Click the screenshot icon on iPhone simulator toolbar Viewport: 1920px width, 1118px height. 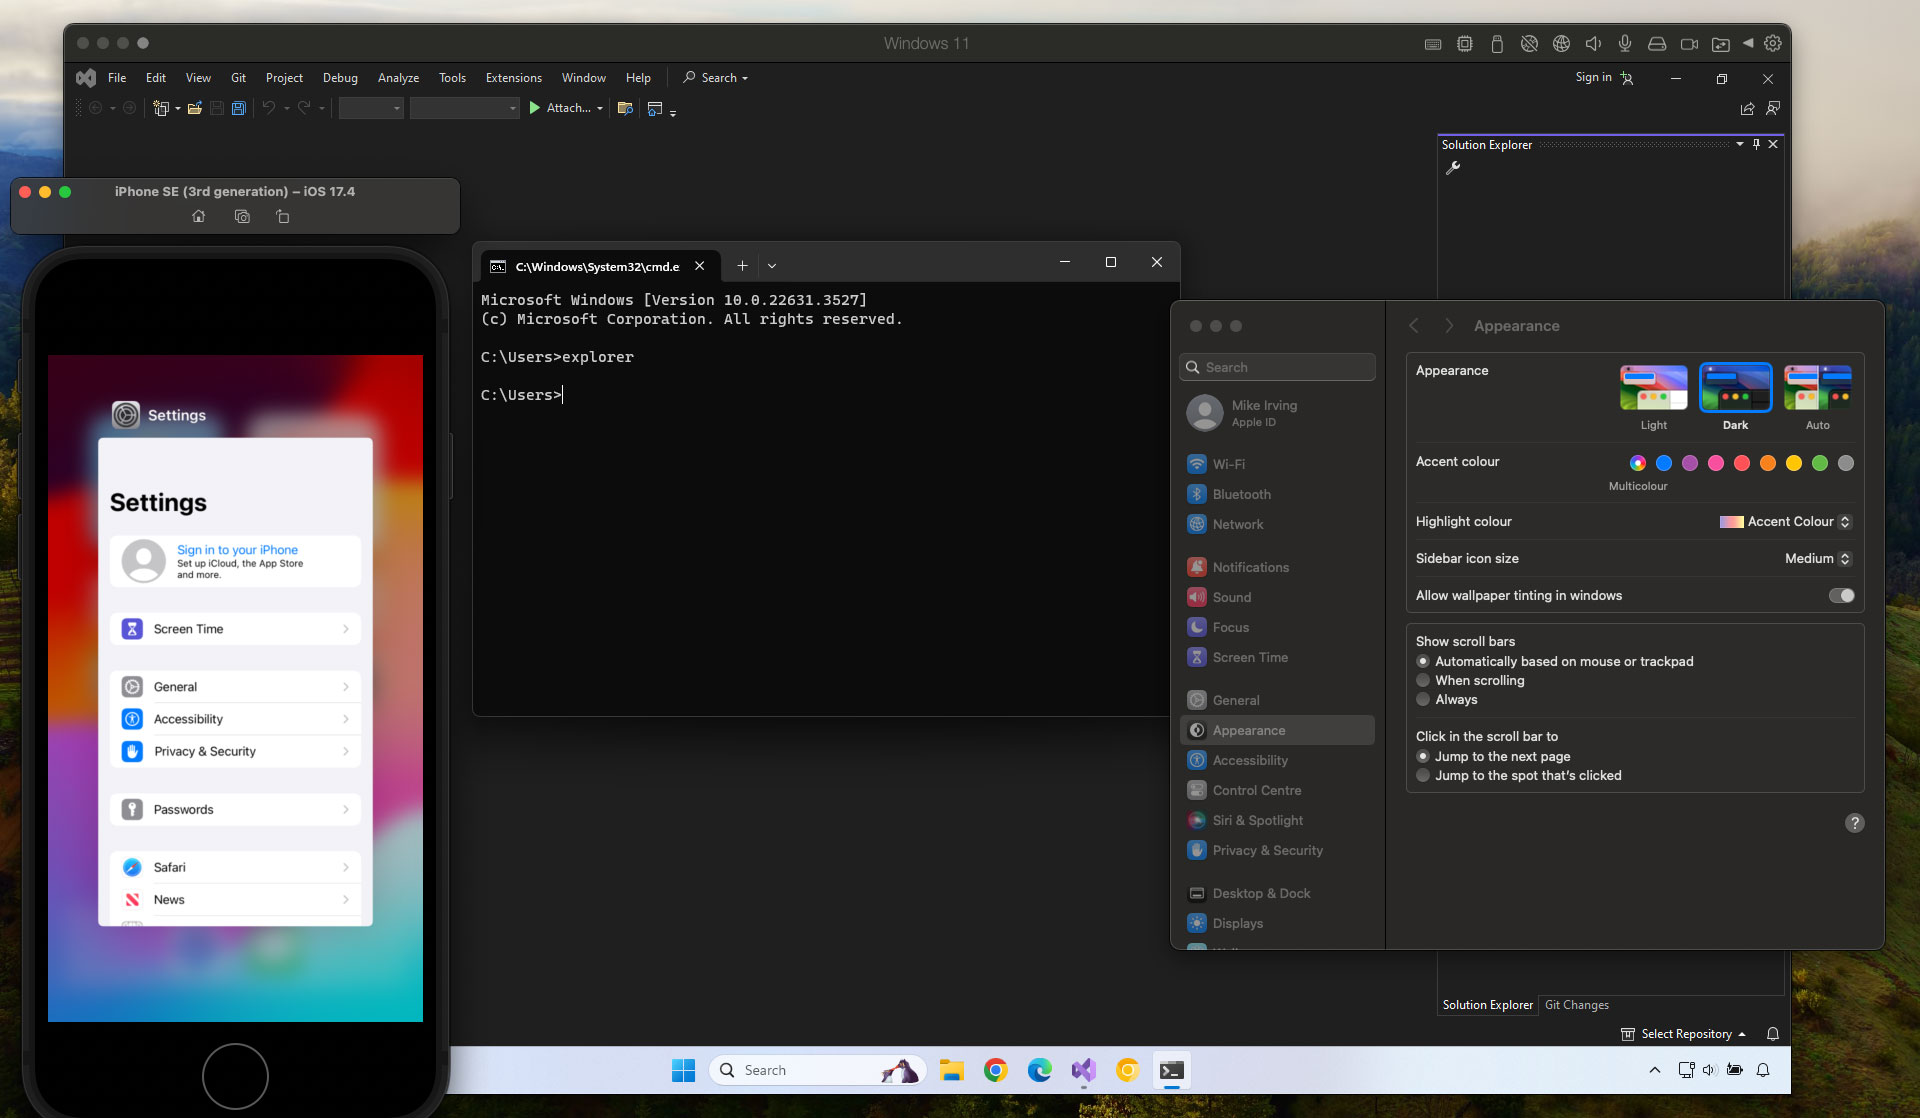(241, 216)
